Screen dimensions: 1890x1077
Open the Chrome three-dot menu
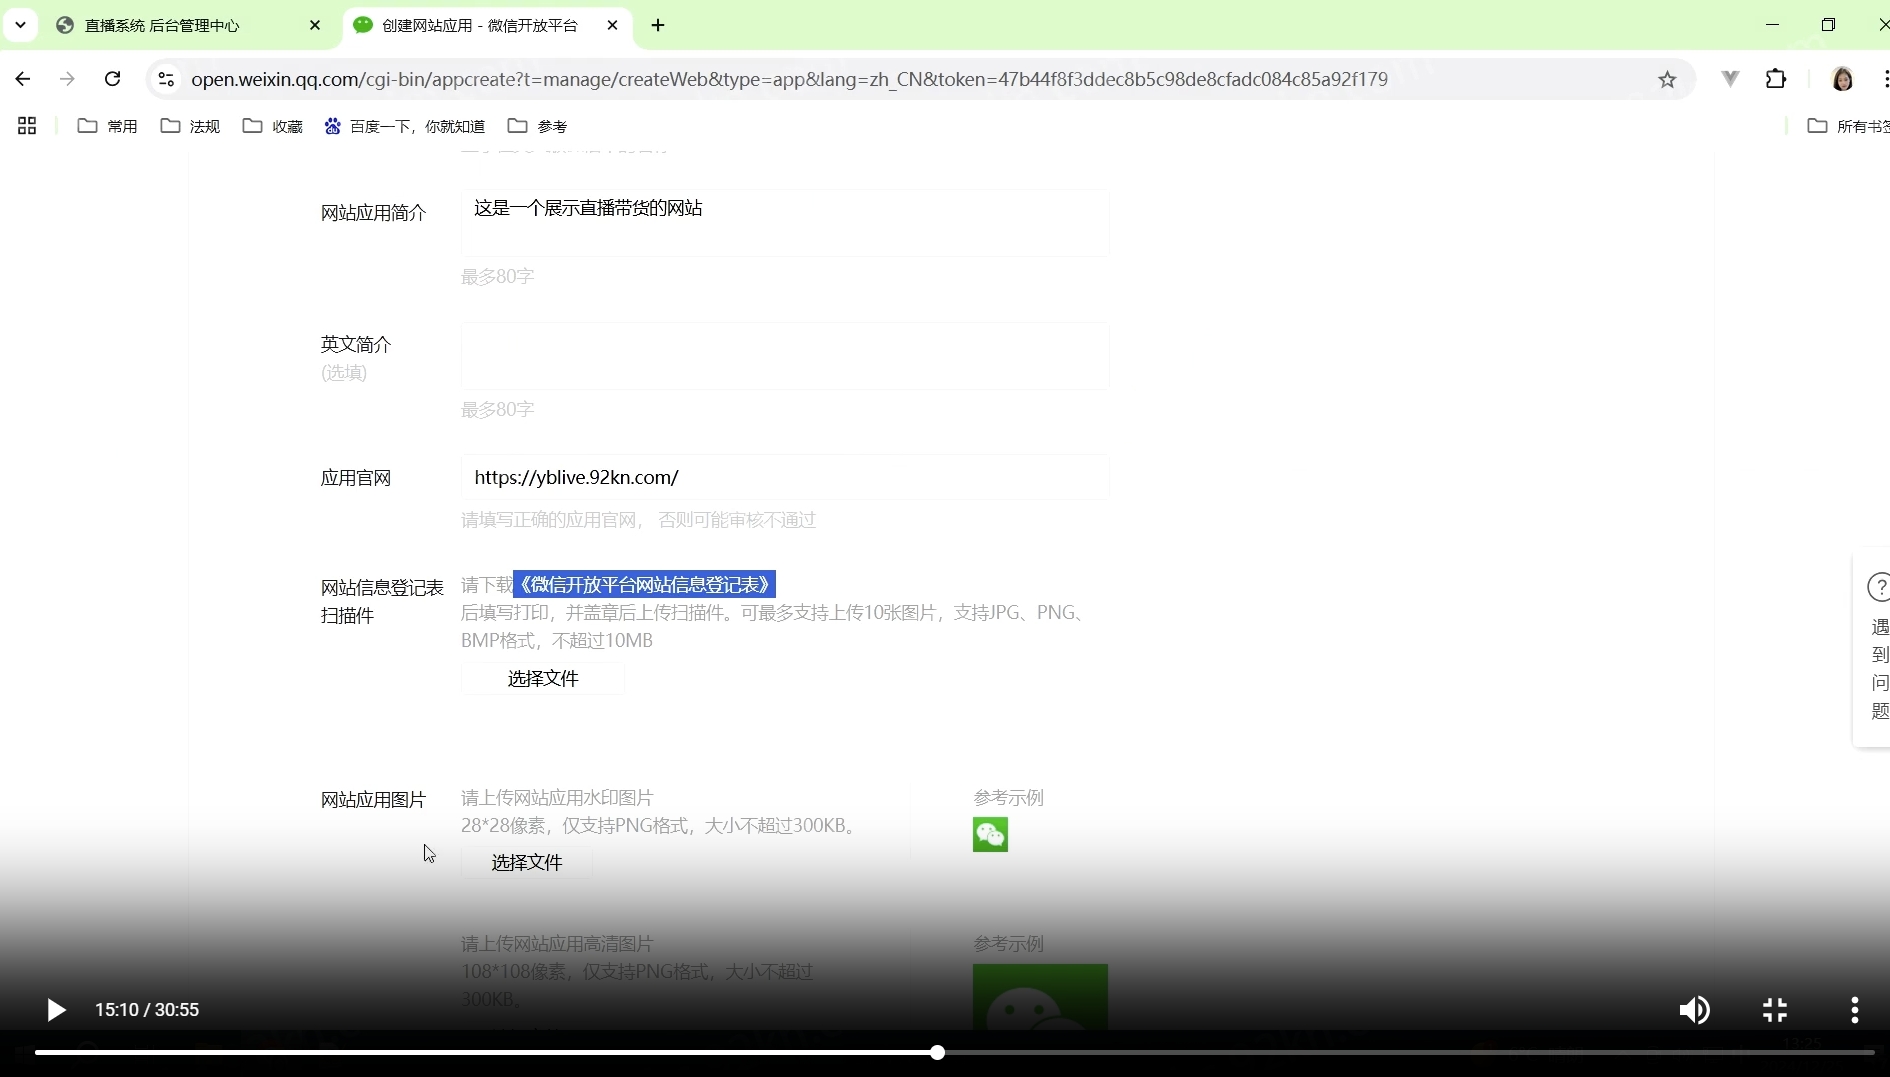(1884, 78)
